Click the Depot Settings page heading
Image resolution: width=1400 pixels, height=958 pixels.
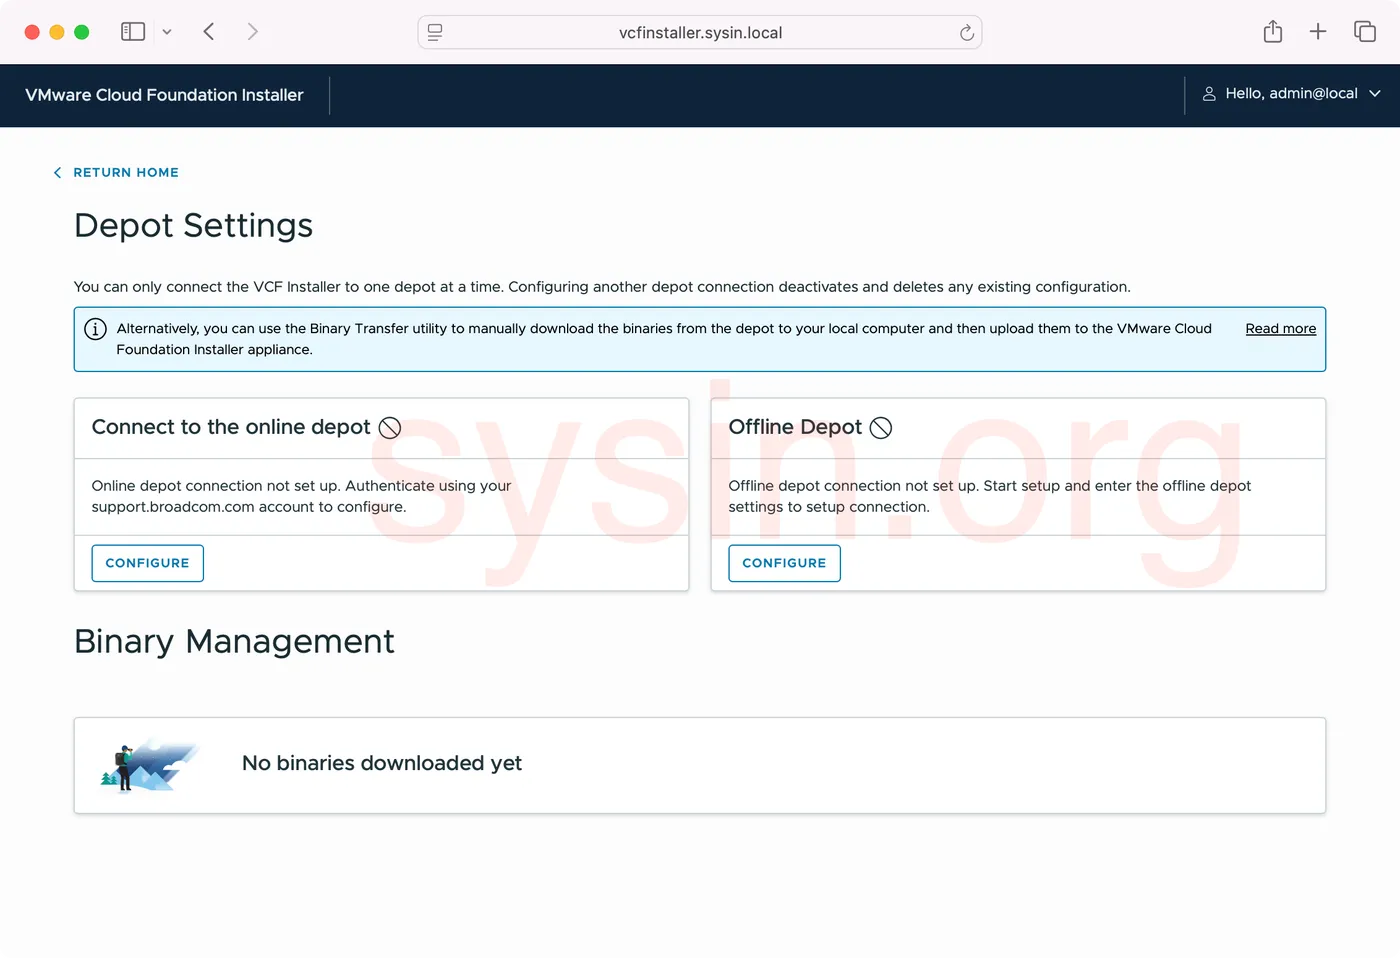pos(194,226)
